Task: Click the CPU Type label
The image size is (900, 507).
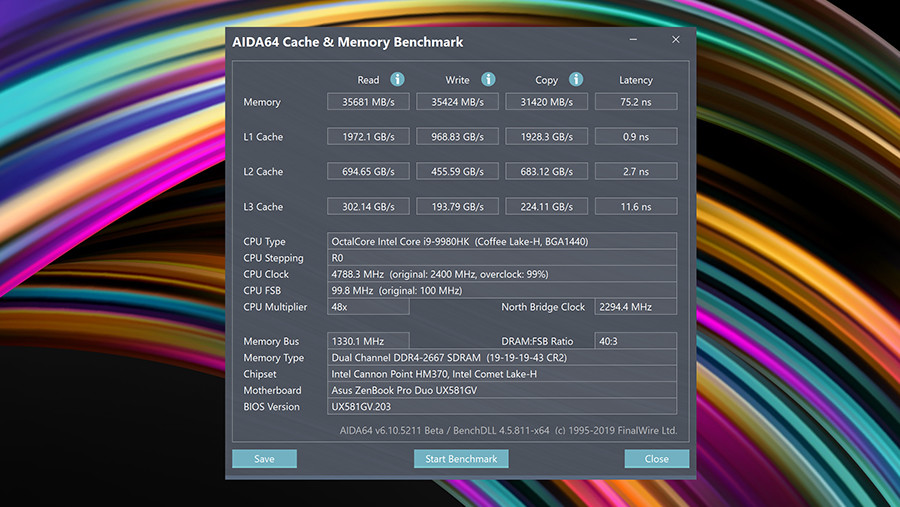Action: [x=264, y=241]
